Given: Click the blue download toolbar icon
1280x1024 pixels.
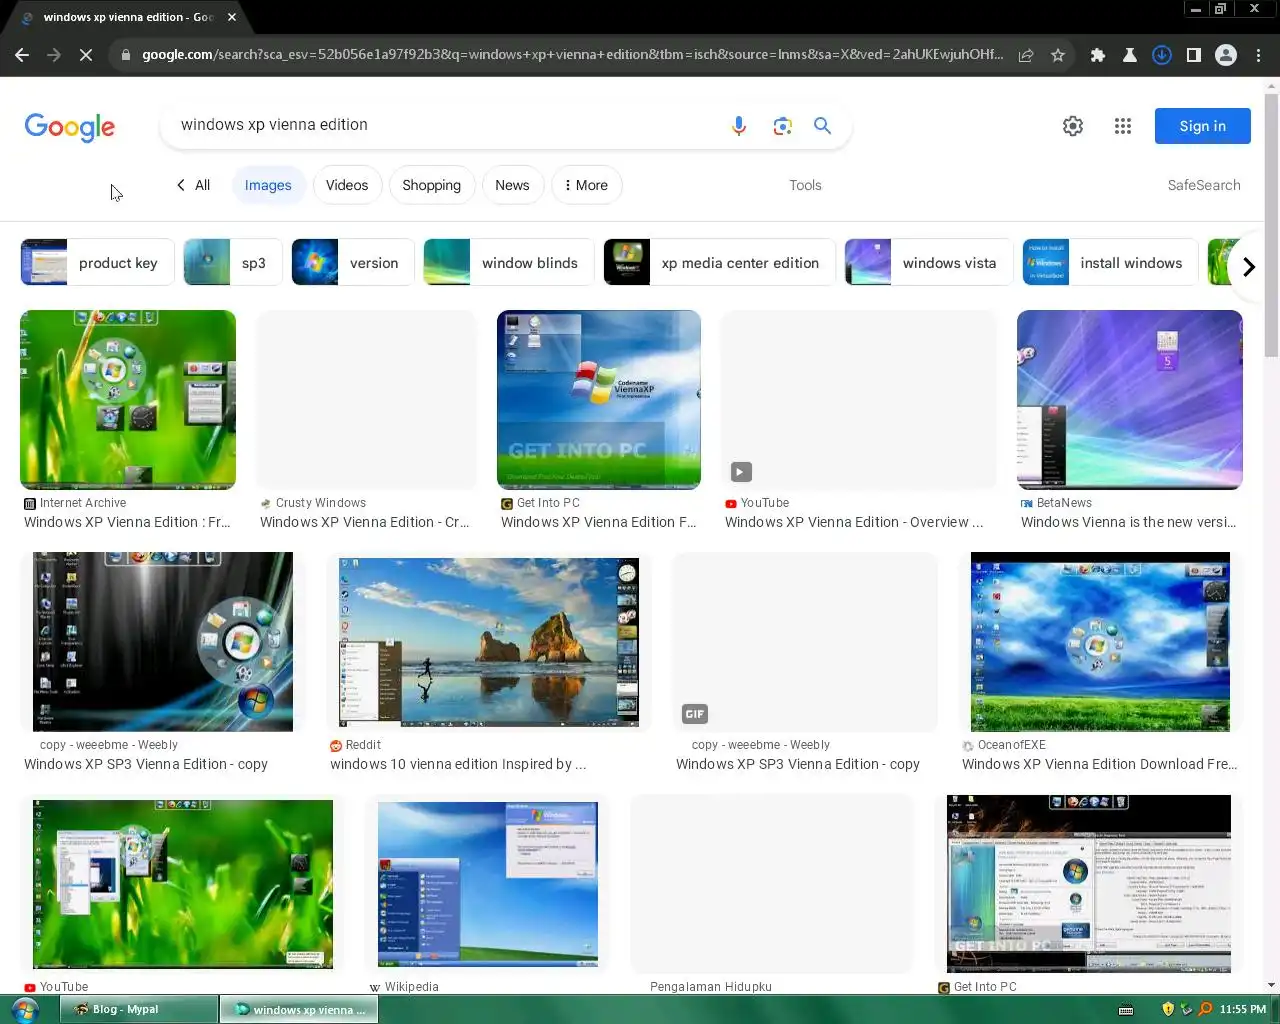Looking at the screenshot, I should pyautogui.click(x=1162, y=55).
